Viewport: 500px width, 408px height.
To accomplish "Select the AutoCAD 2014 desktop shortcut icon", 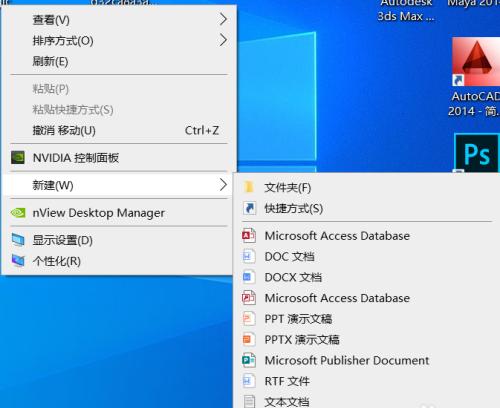I will 476,62.
